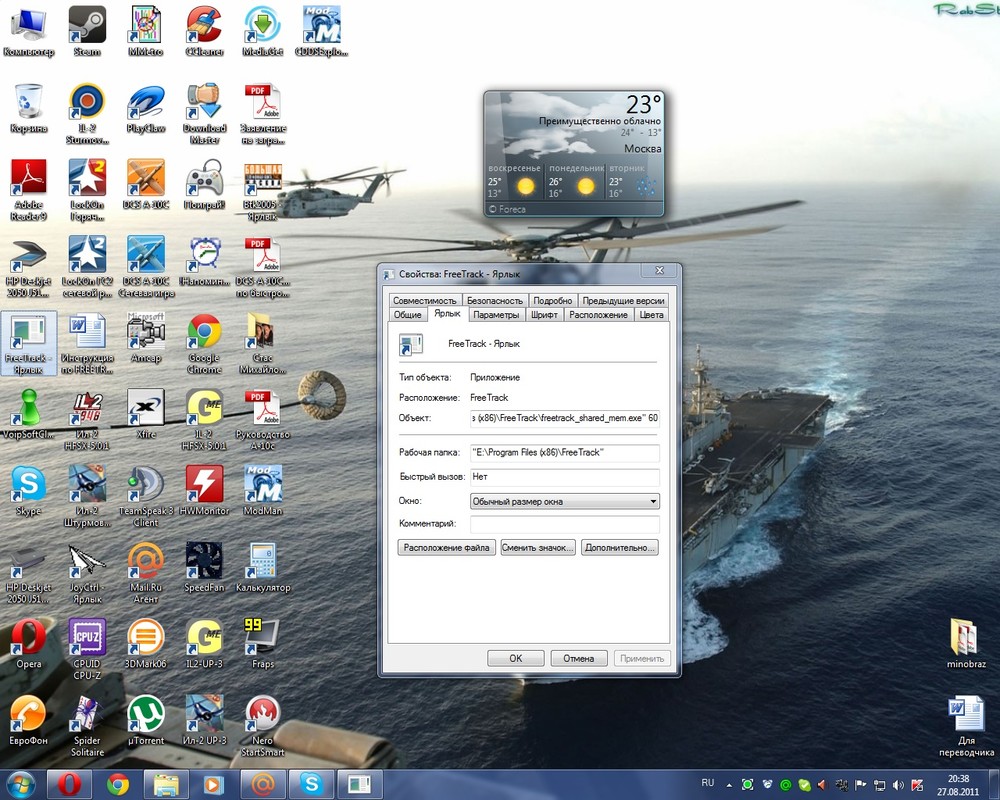
Task: Select the TeamSpeak 3 Client icon
Action: click(x=146, y=486)
